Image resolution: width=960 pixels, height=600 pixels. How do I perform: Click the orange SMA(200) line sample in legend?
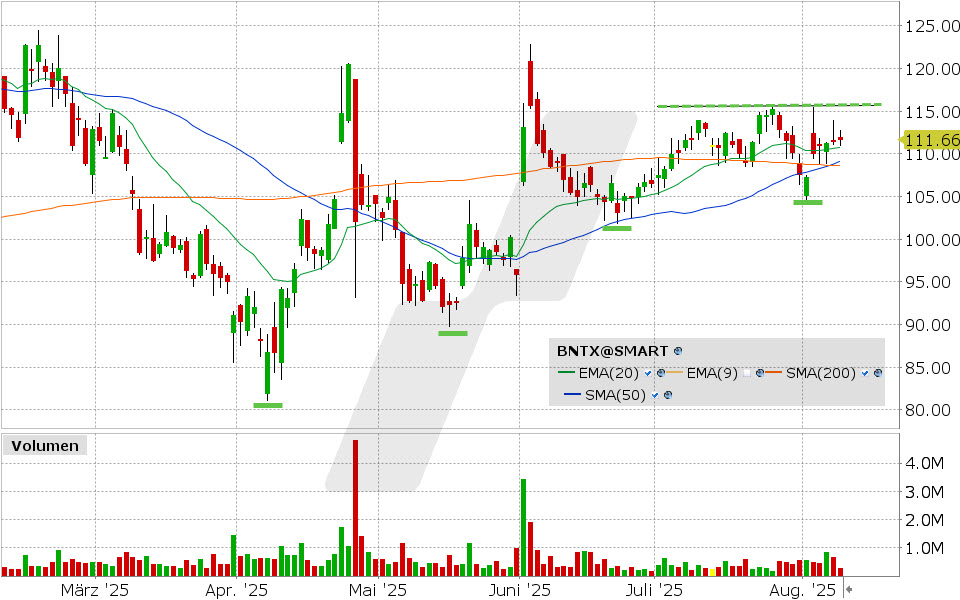(x=774, y=373)
